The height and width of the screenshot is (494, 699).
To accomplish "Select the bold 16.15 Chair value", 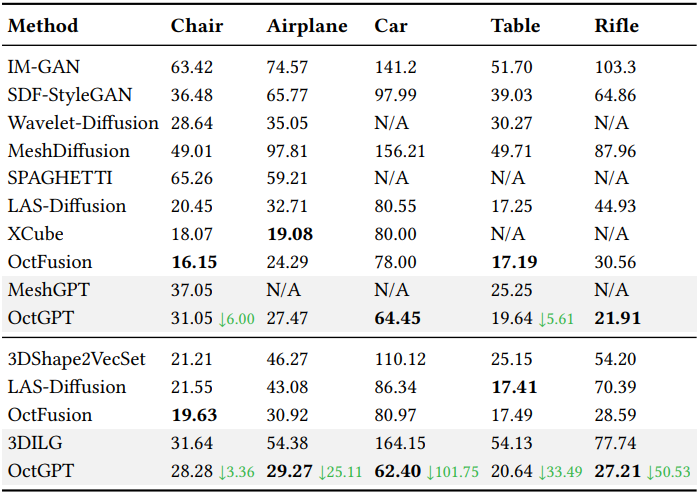I will coord(193,262).
